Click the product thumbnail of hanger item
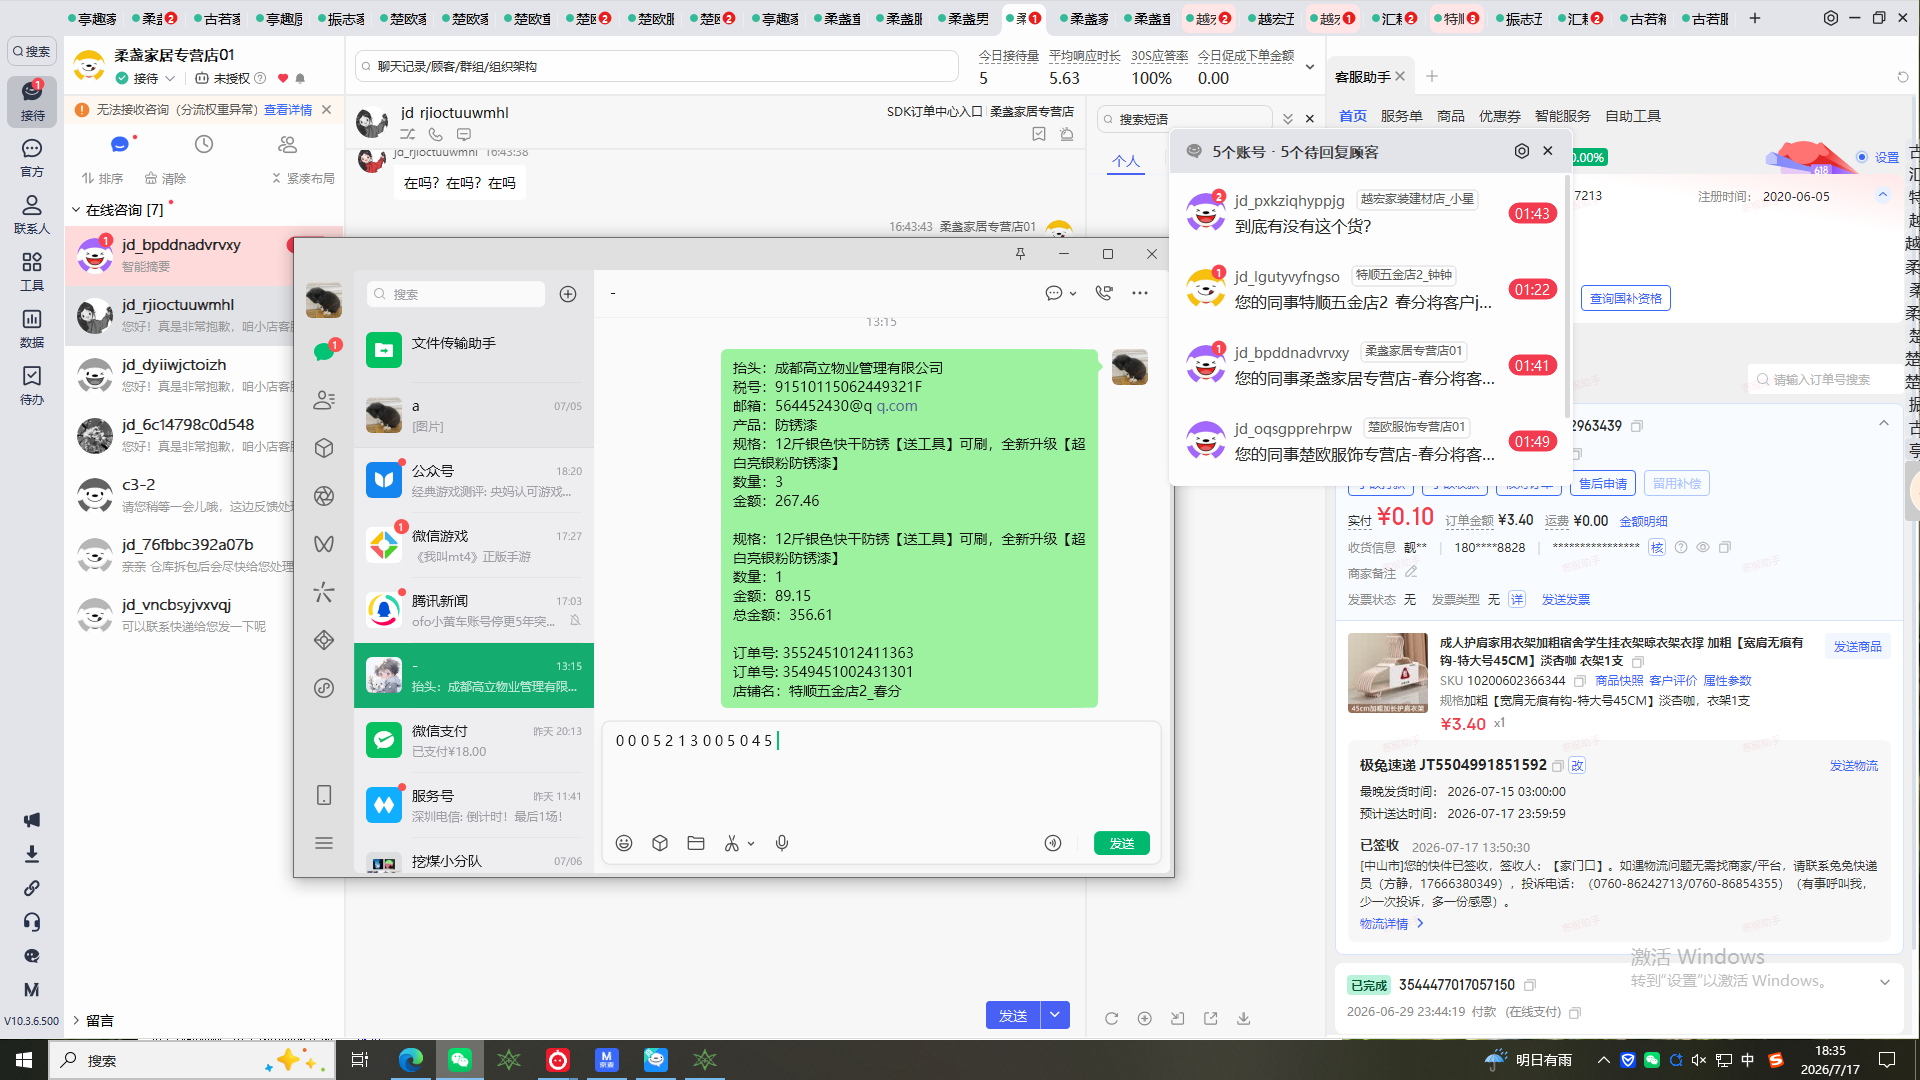This screenshot has height=1080, width=1920. 1387,672
